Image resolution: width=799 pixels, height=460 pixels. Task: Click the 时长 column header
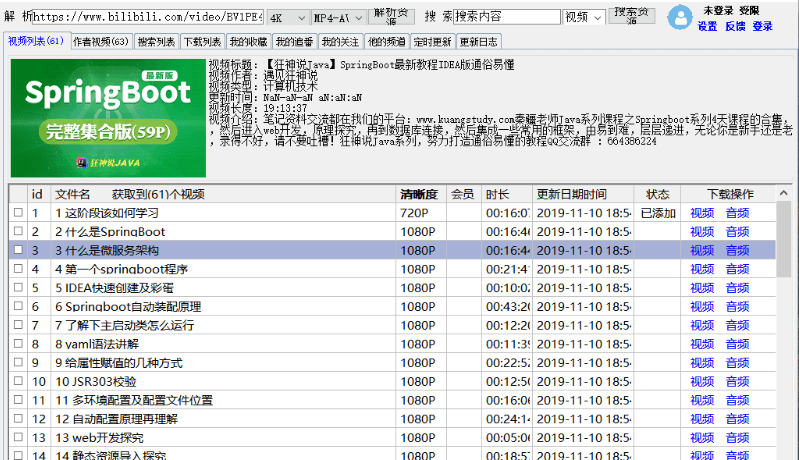pyautogui.click(x=507, y=194)
